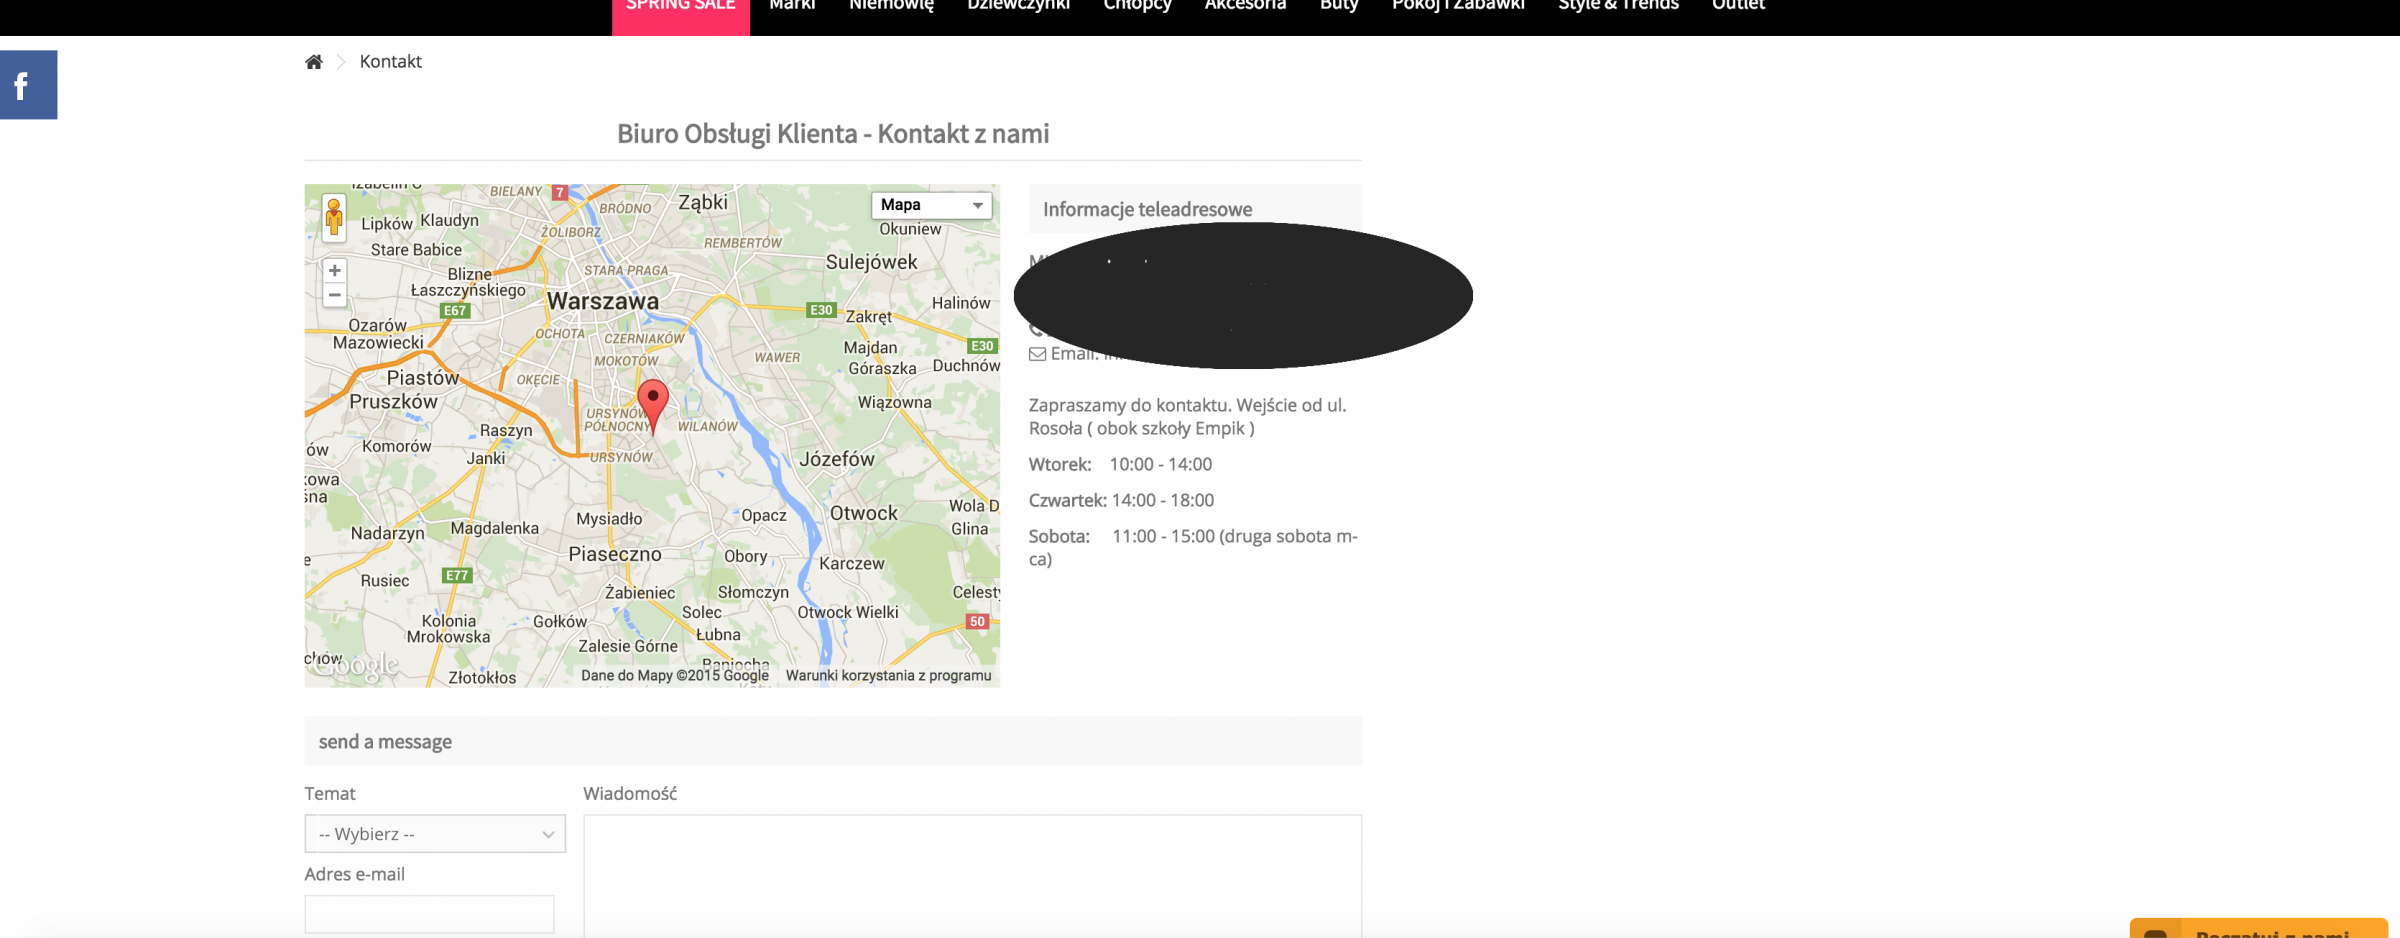Viewport: 2400px width, 938px height.
Task: Click the Piaseczno label on the map
Action: click(615, 554)
